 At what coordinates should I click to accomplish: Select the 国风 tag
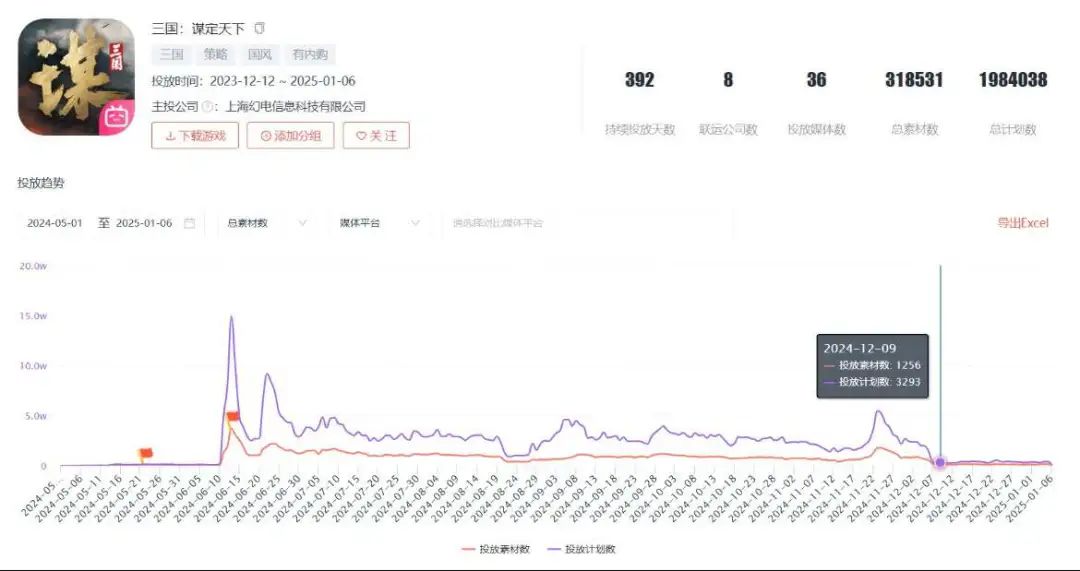260,54
